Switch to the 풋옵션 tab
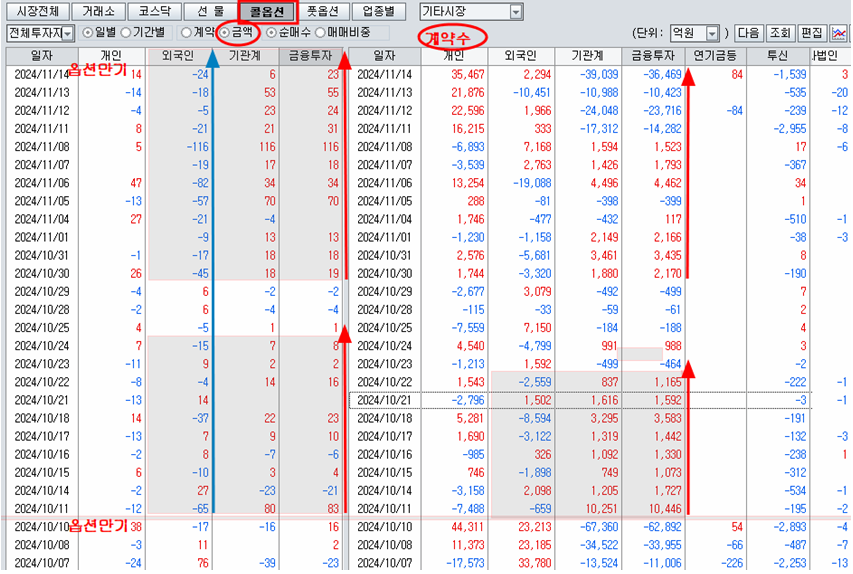The image size is (853, 574). [323, 12]
